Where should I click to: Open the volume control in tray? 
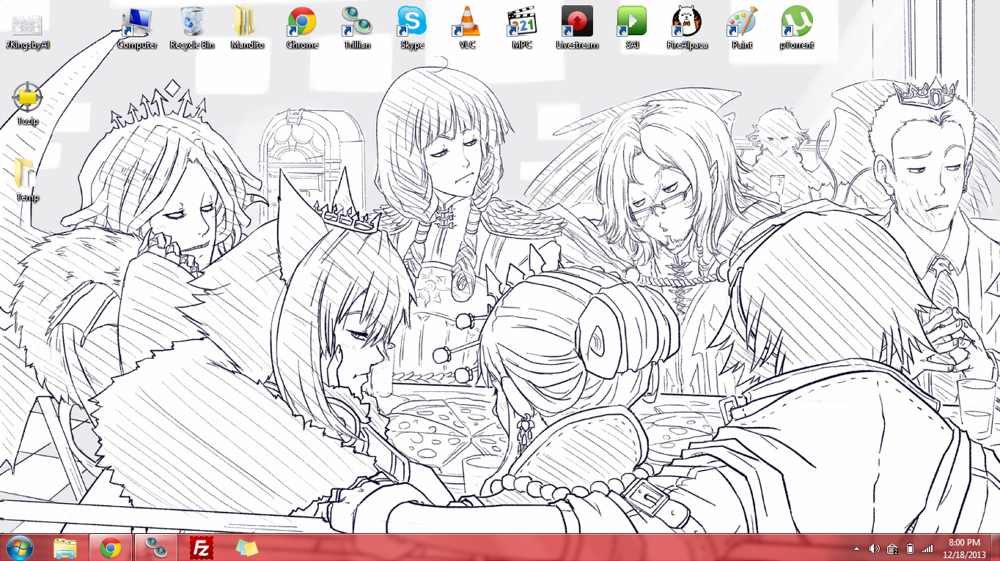[874, 548]
